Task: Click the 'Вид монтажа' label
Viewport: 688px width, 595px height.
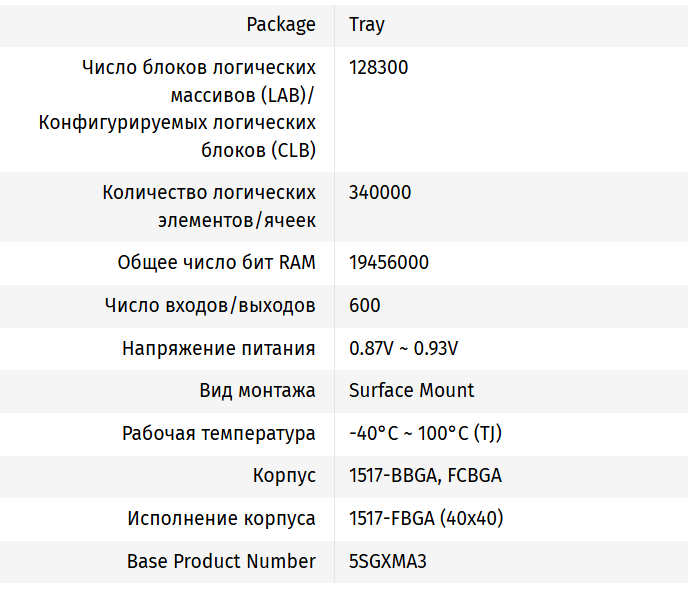Action: point(257,390)
